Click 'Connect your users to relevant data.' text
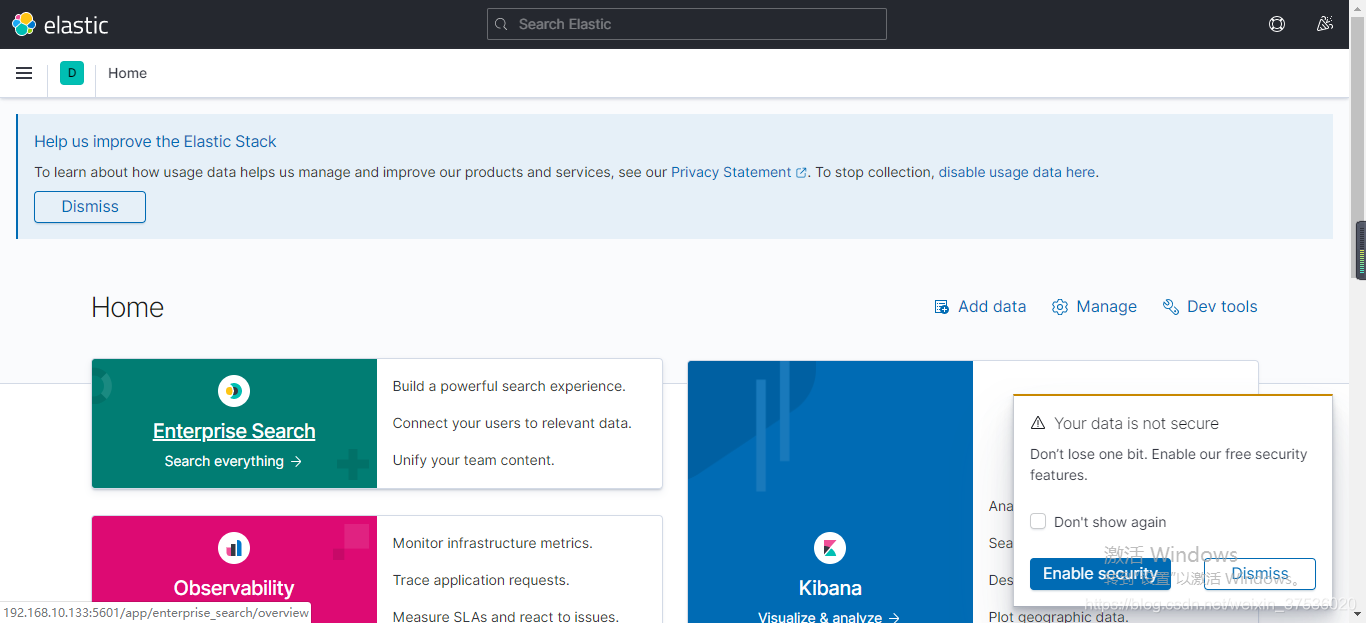The height and width of the screenshot is (623, 1366). coord(512,423)
